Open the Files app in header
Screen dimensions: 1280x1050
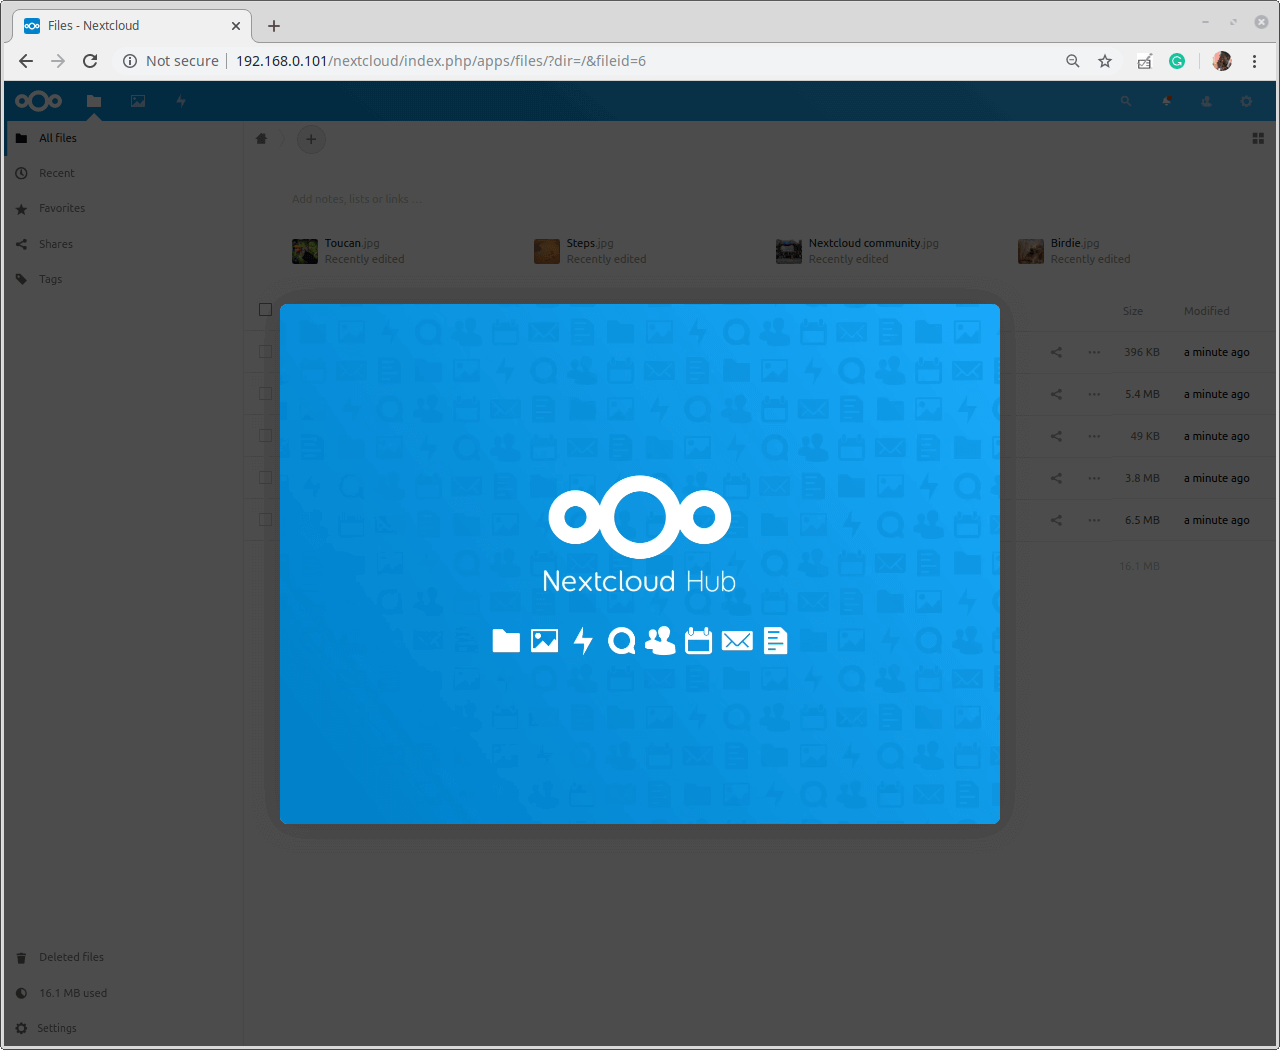click(x=94, y=101)
